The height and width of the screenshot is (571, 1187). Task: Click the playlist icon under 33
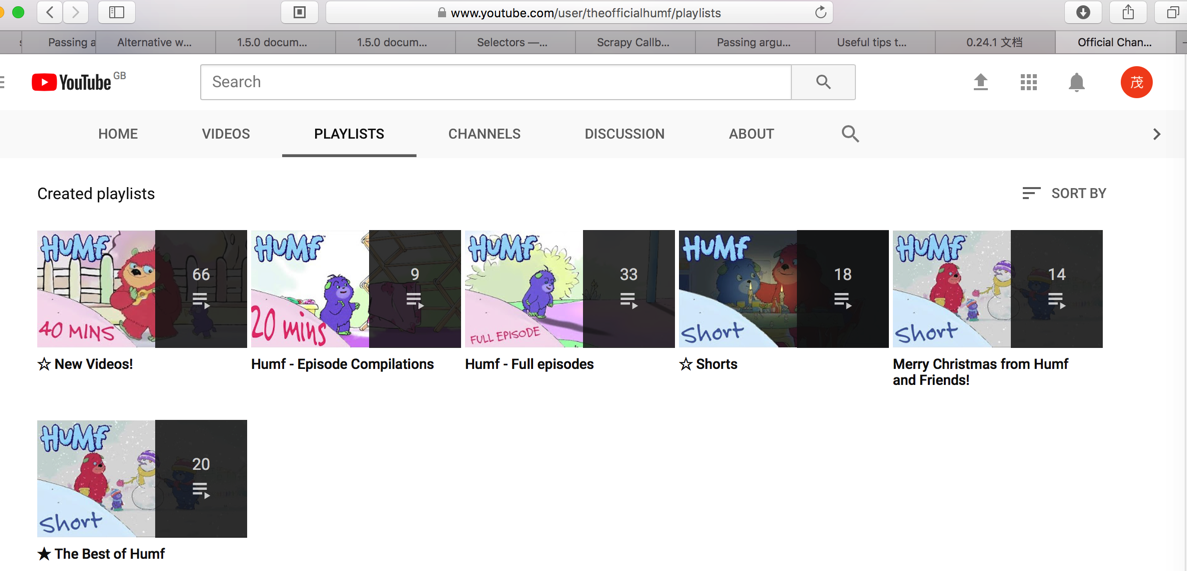point(628,300)
